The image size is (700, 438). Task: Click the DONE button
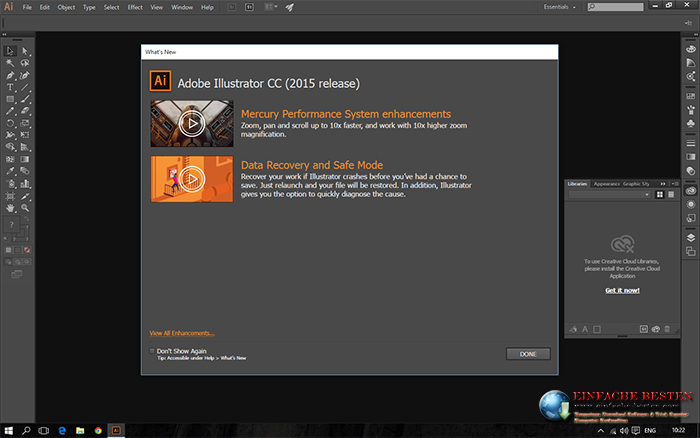528,354
